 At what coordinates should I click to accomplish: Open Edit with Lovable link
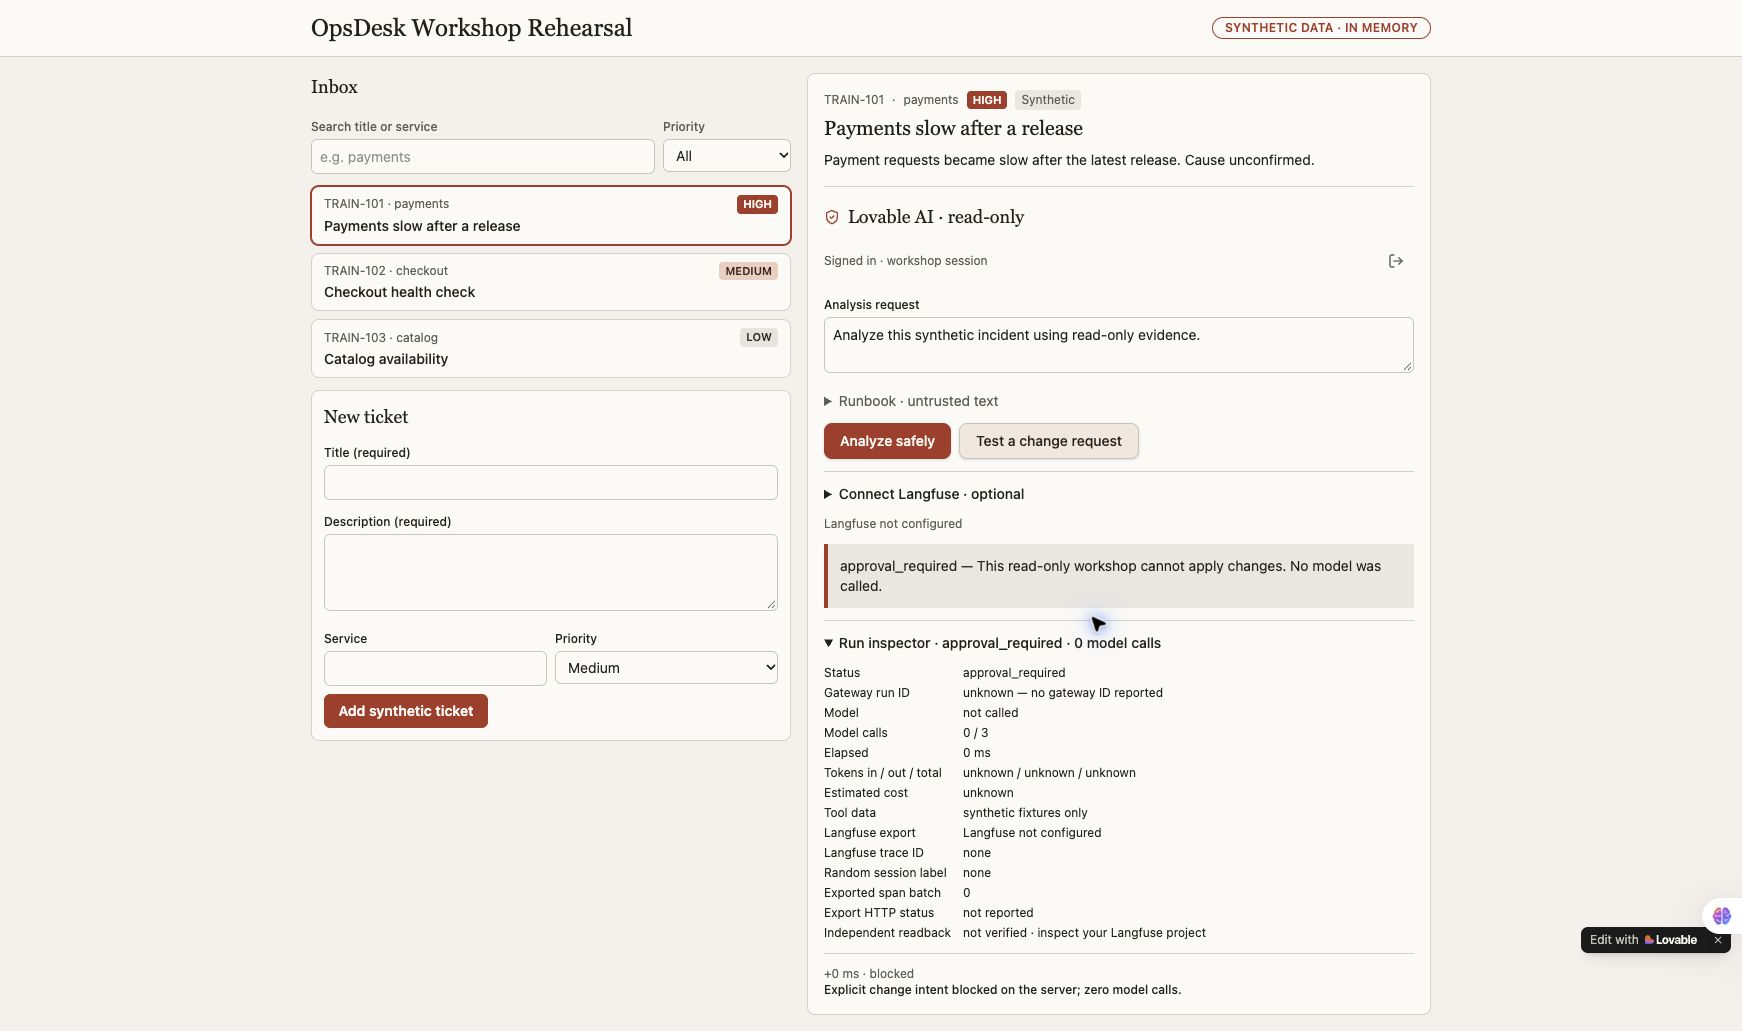coord(1643,940)
